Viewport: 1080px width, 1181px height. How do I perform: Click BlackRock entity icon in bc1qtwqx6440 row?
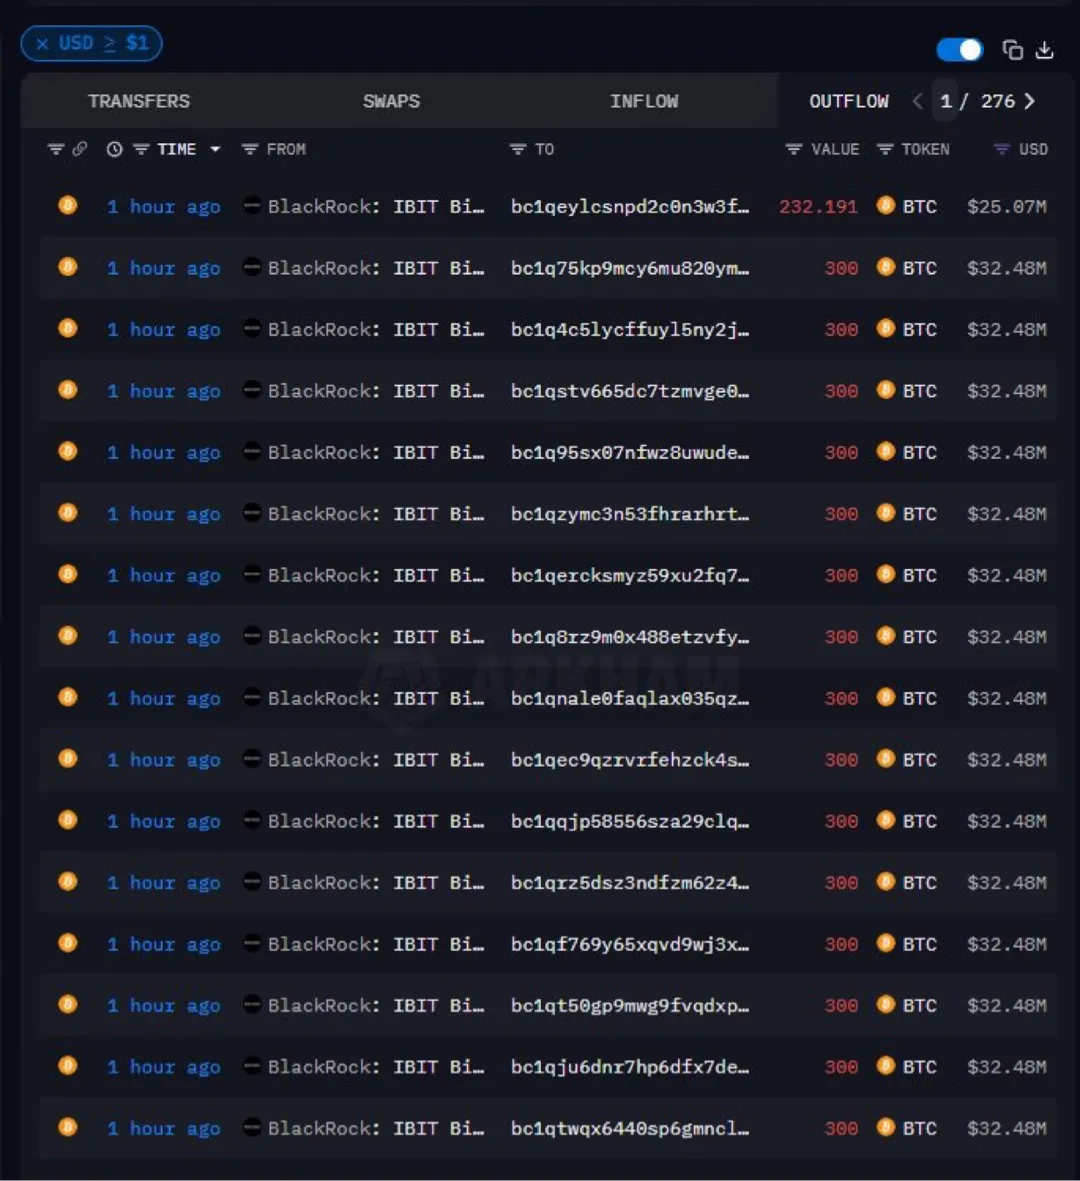point(252,1128)
